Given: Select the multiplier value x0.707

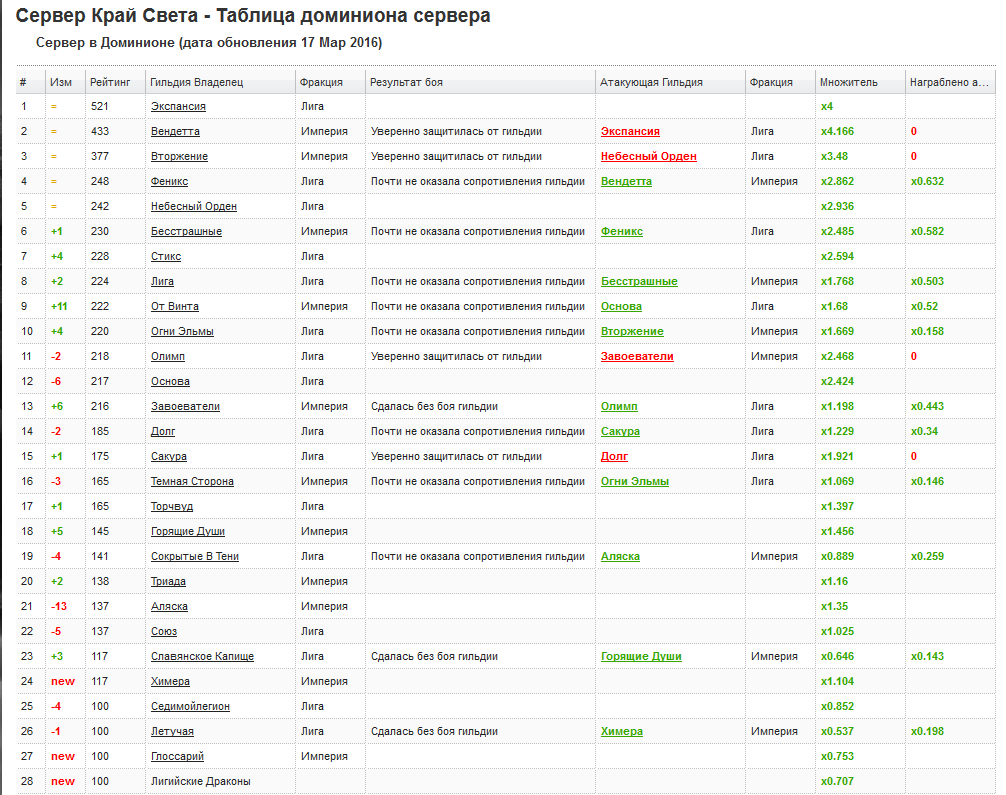Looking at the screenshot, I should 837,782.
